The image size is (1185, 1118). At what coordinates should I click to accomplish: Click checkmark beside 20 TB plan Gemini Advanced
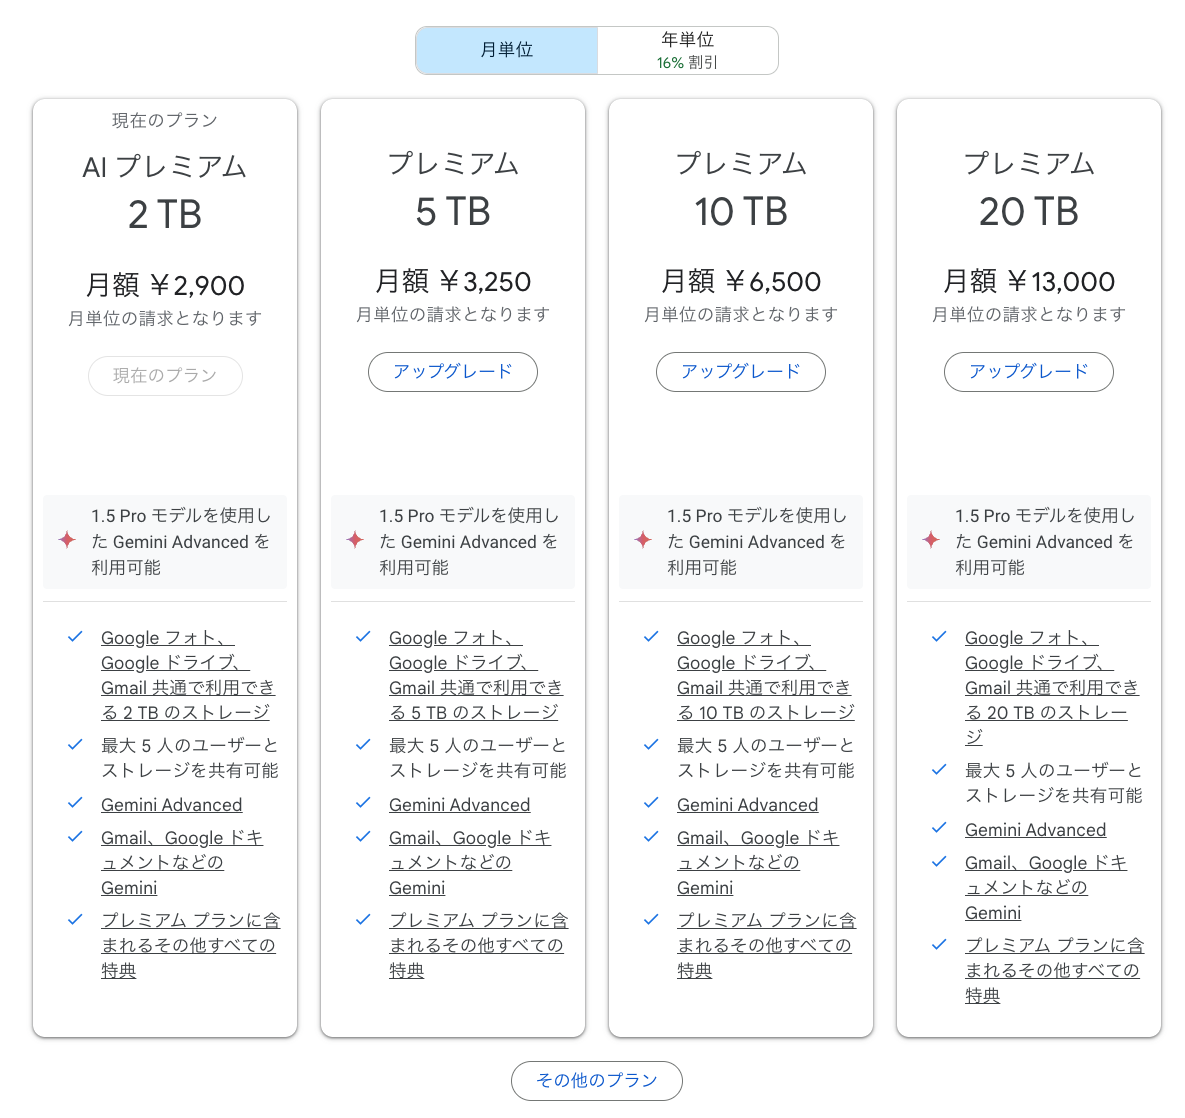point(939,829)
